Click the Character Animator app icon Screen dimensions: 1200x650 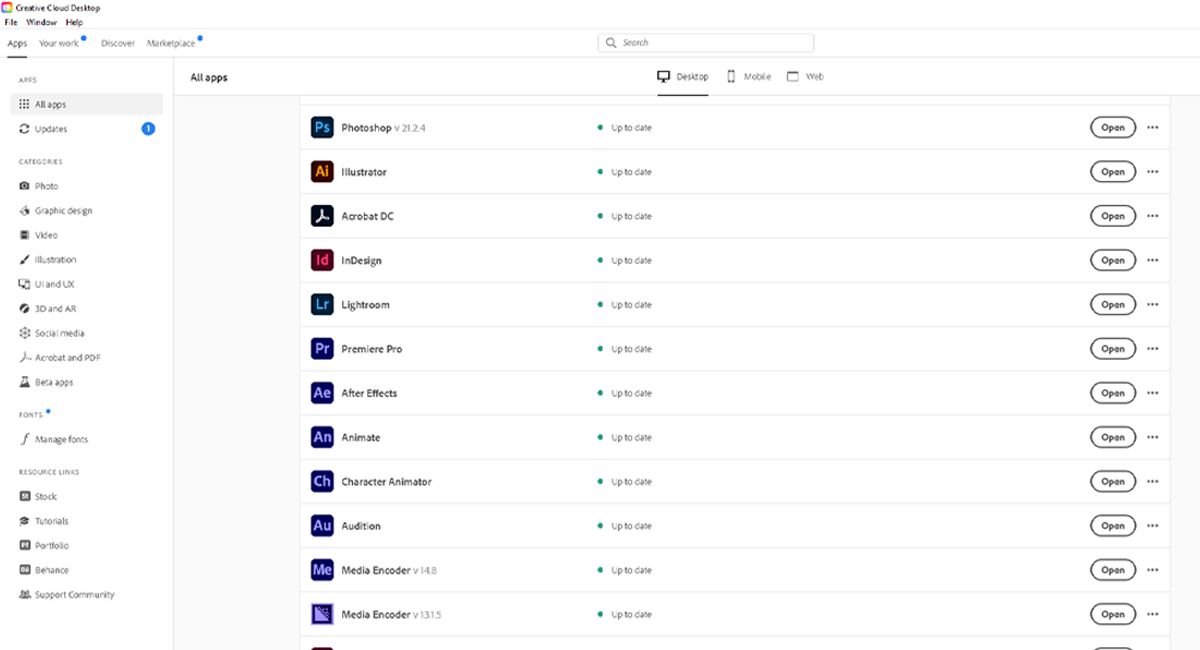point(321,481)
